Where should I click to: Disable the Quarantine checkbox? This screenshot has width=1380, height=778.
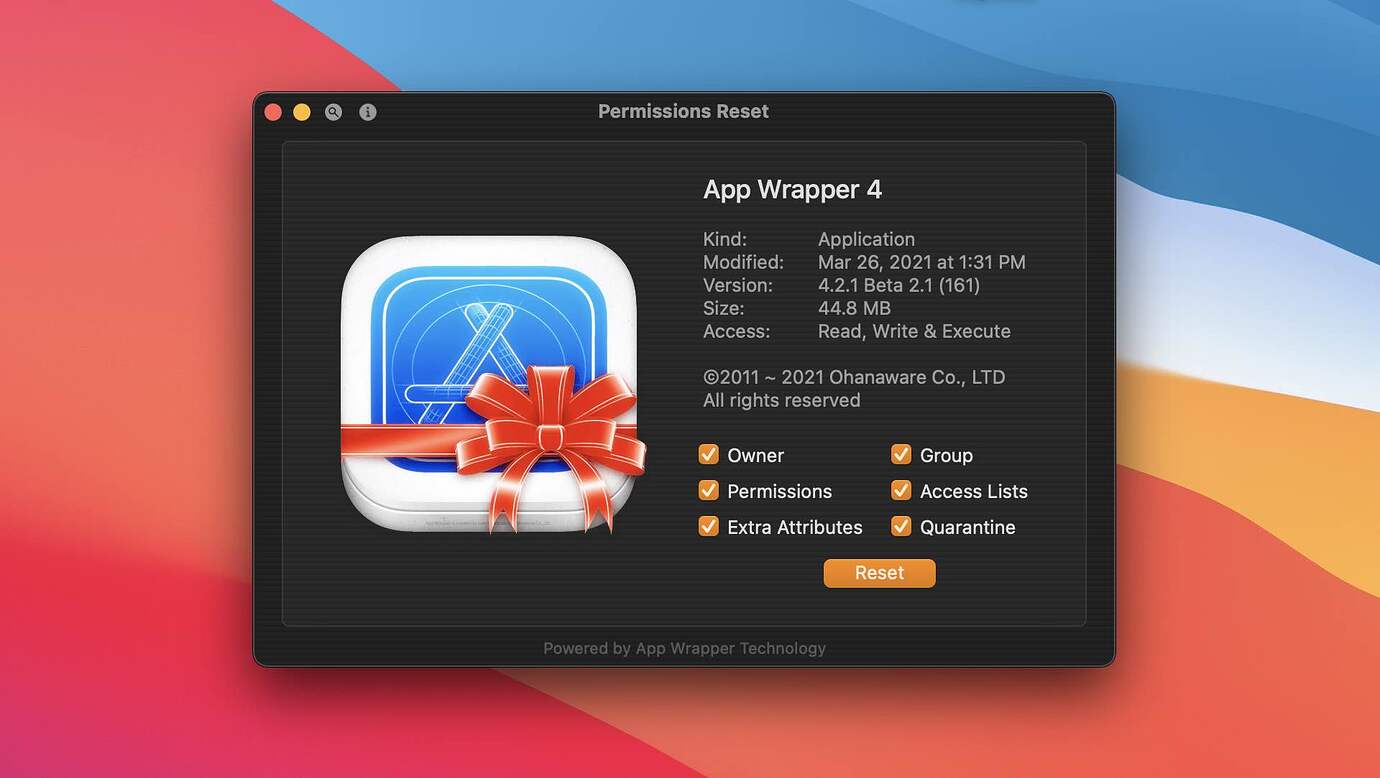[x=901, y=526]
